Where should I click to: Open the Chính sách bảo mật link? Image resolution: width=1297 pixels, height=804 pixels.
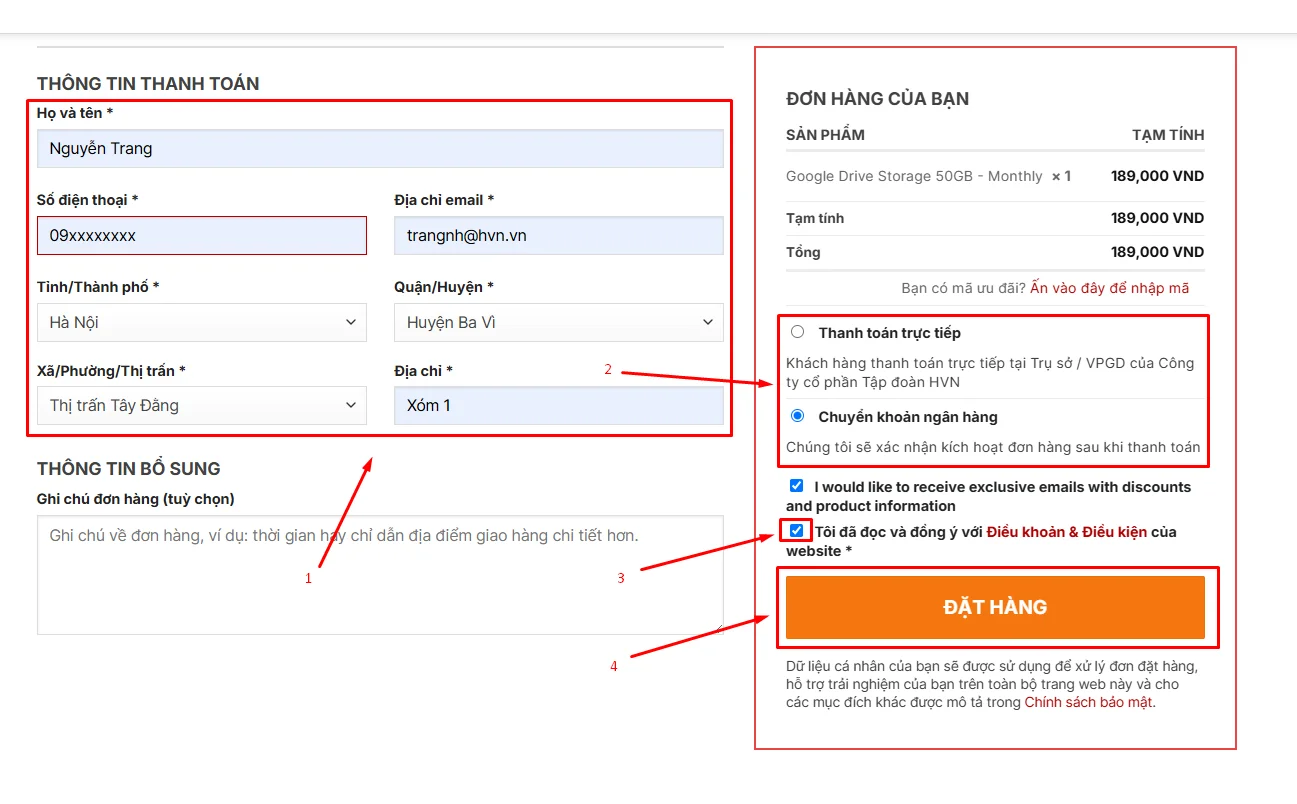click(x=1088, y=702)
